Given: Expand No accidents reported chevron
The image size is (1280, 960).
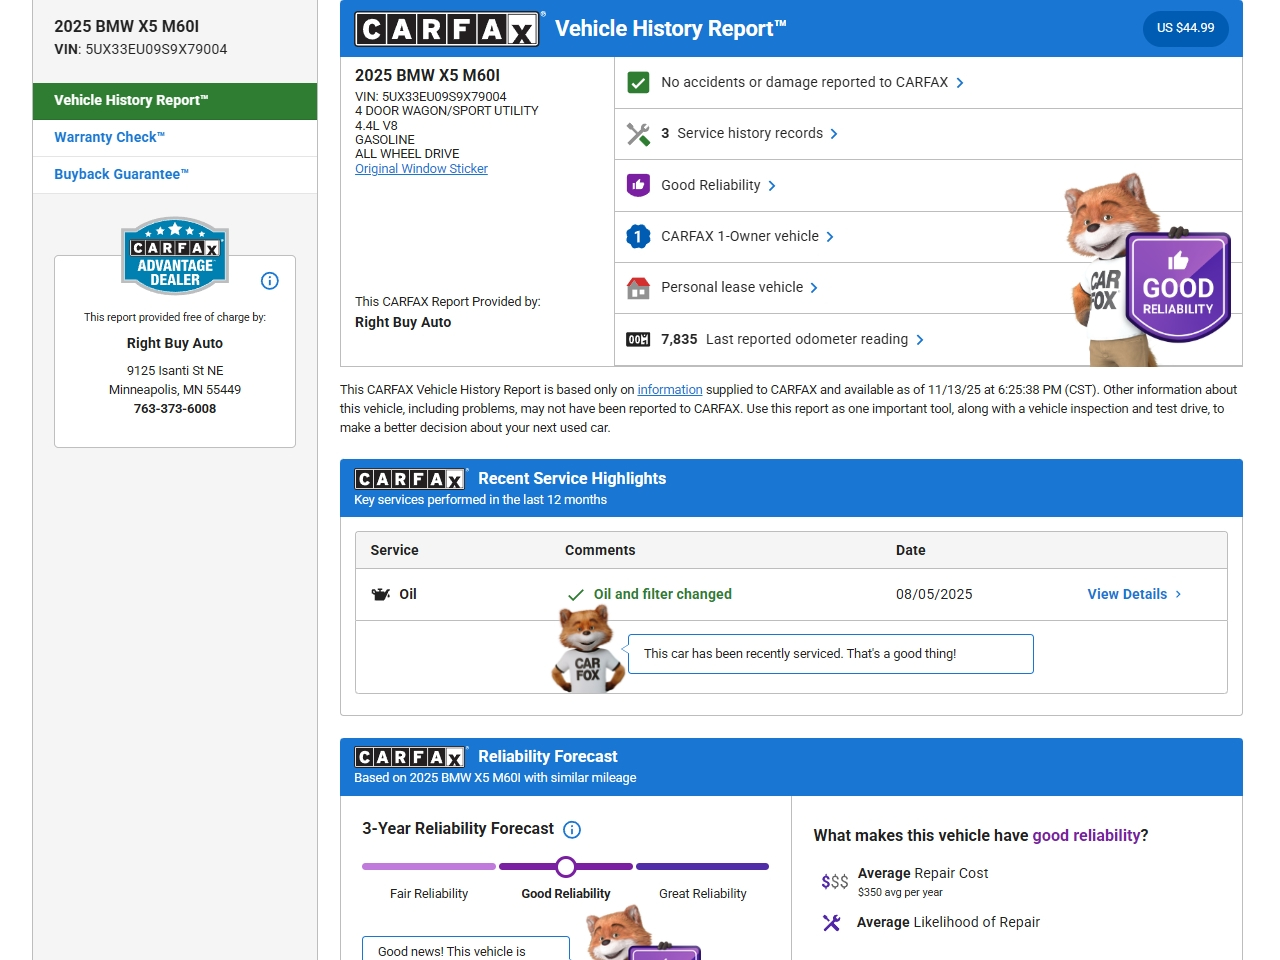Looking at the screenshot, I should coord(960,83).
